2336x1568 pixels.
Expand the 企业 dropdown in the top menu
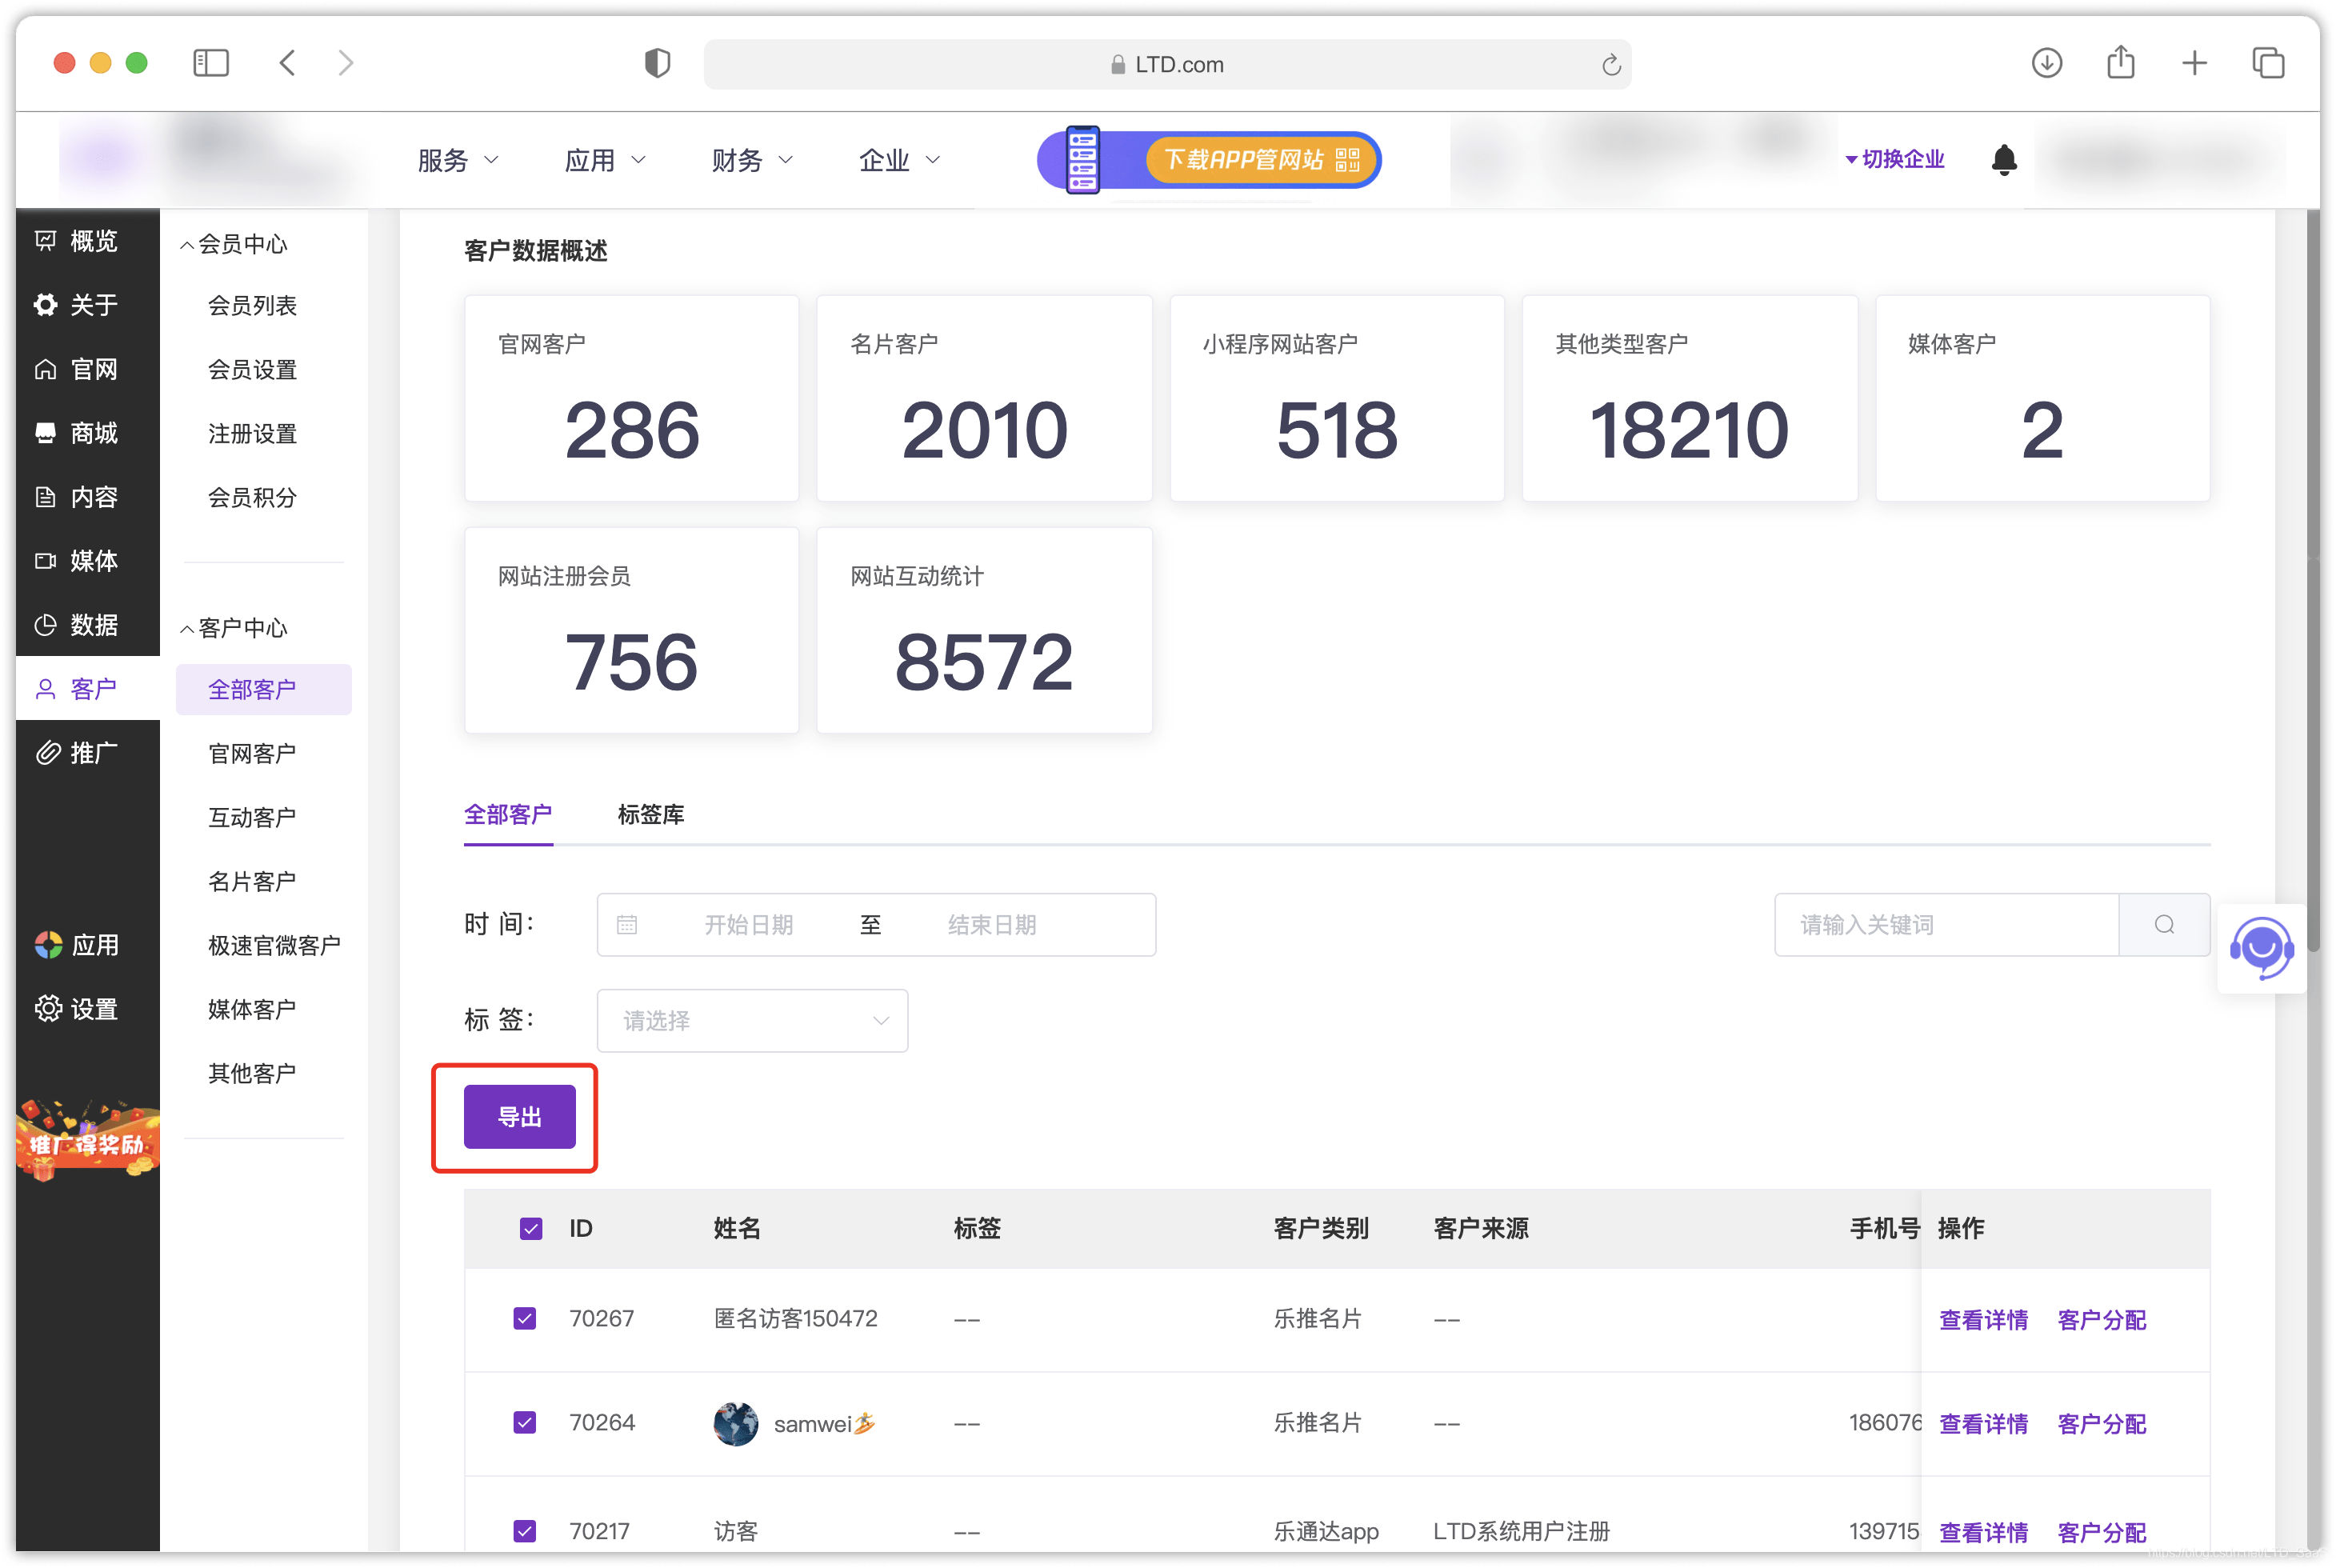pos(897,160)
